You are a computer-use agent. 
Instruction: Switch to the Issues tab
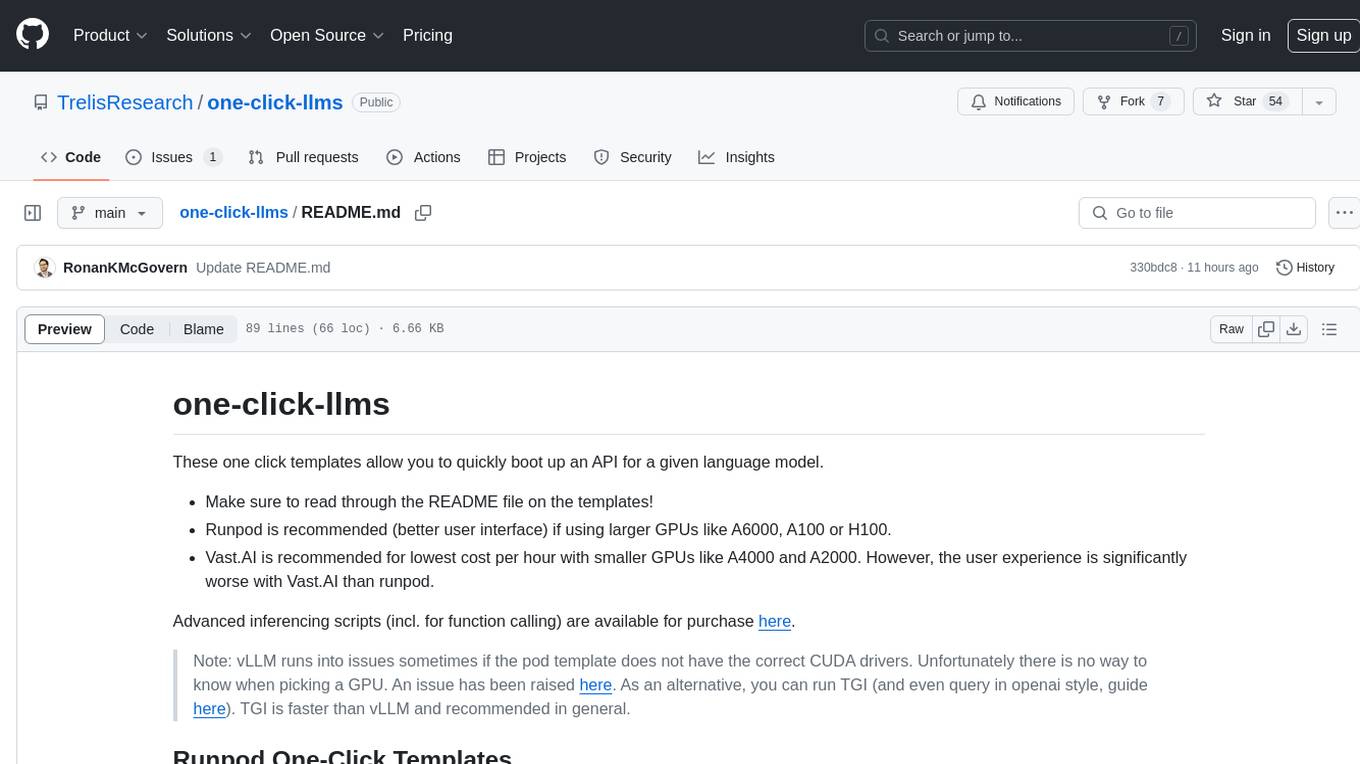[173, 157]
